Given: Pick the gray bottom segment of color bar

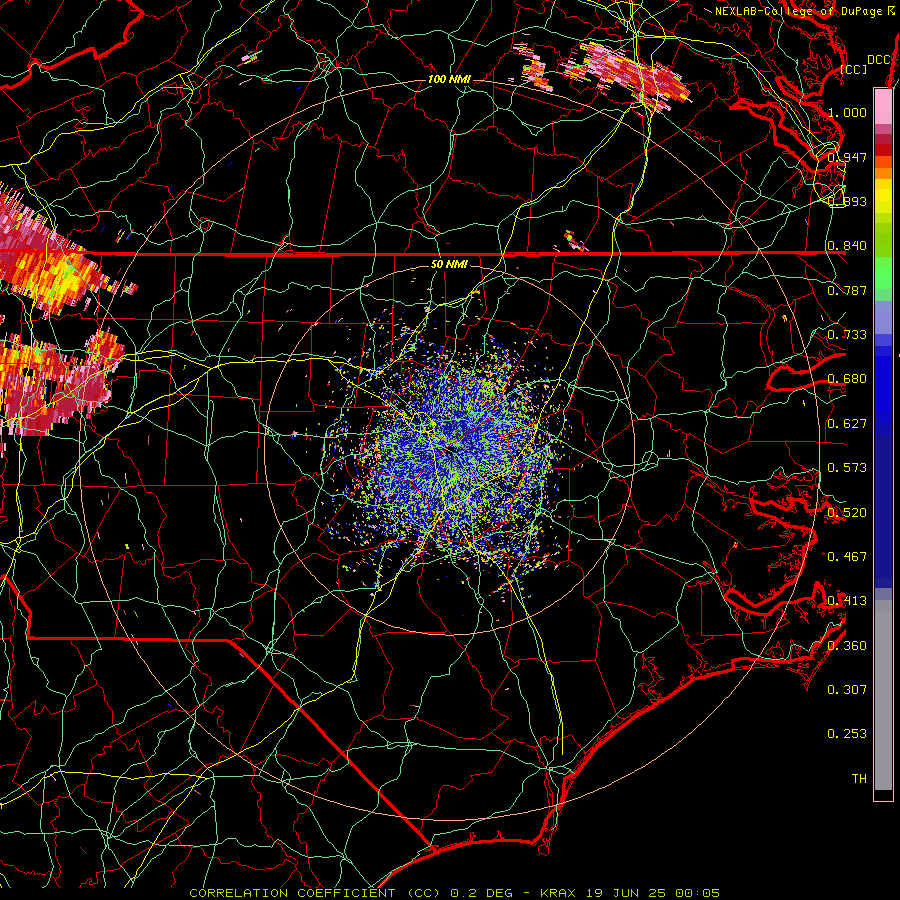Looking at the screenshot, I should coord(883,695).
